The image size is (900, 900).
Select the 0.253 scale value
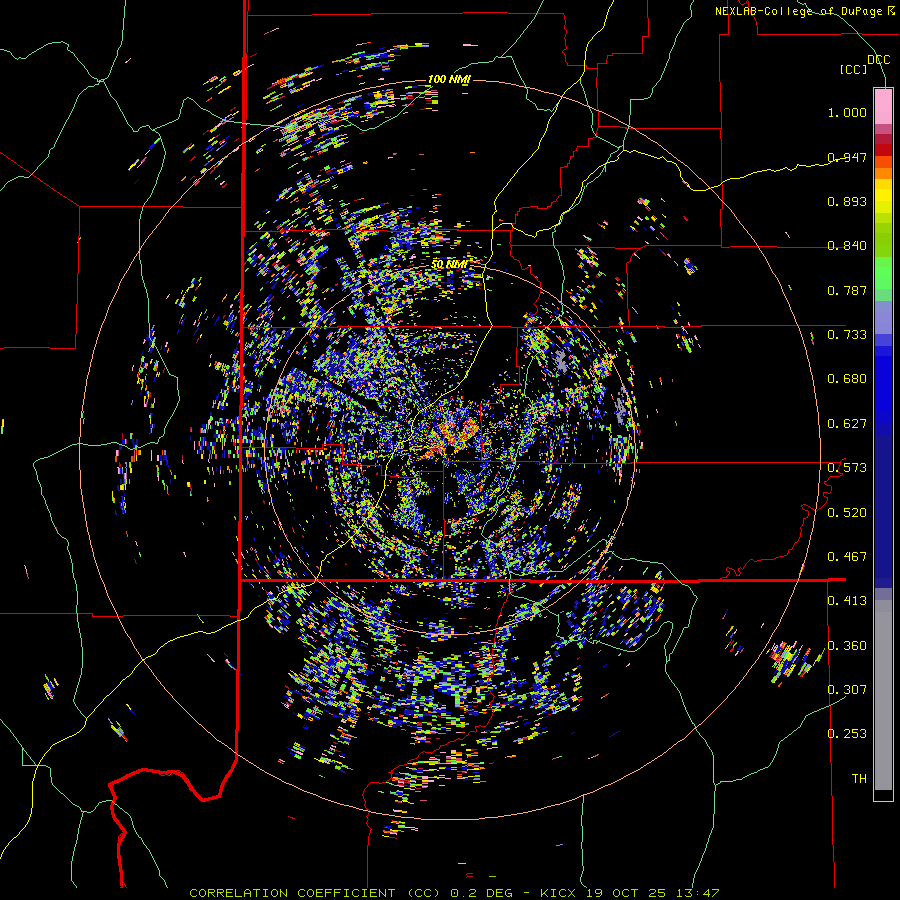pyautogui.click(x=847, y=734)
